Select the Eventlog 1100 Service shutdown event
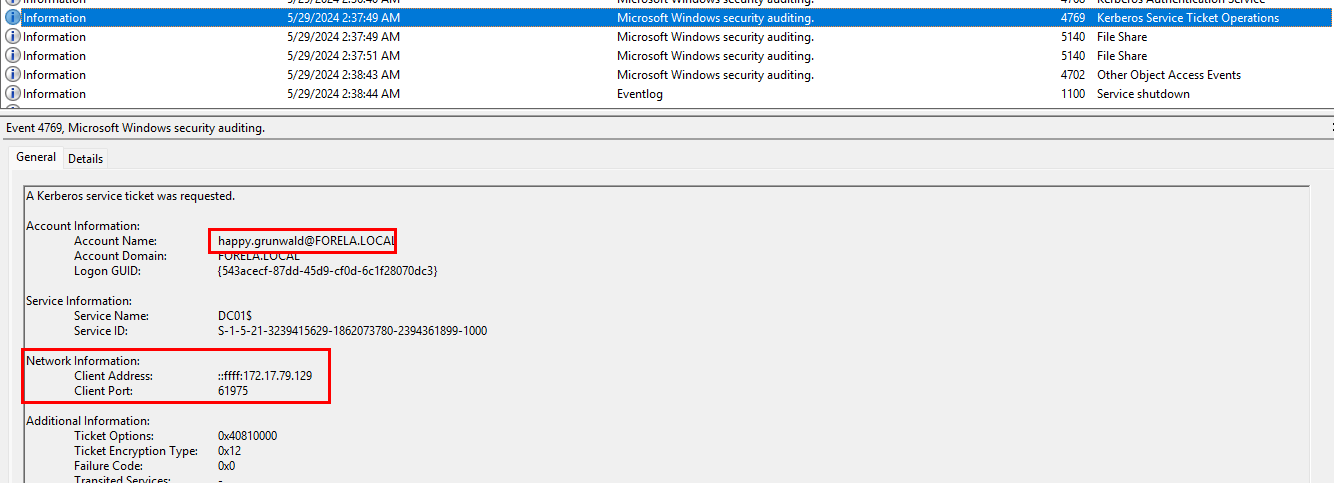The image size is (1334, 483). pyautogui.click(x=667, y=94)
